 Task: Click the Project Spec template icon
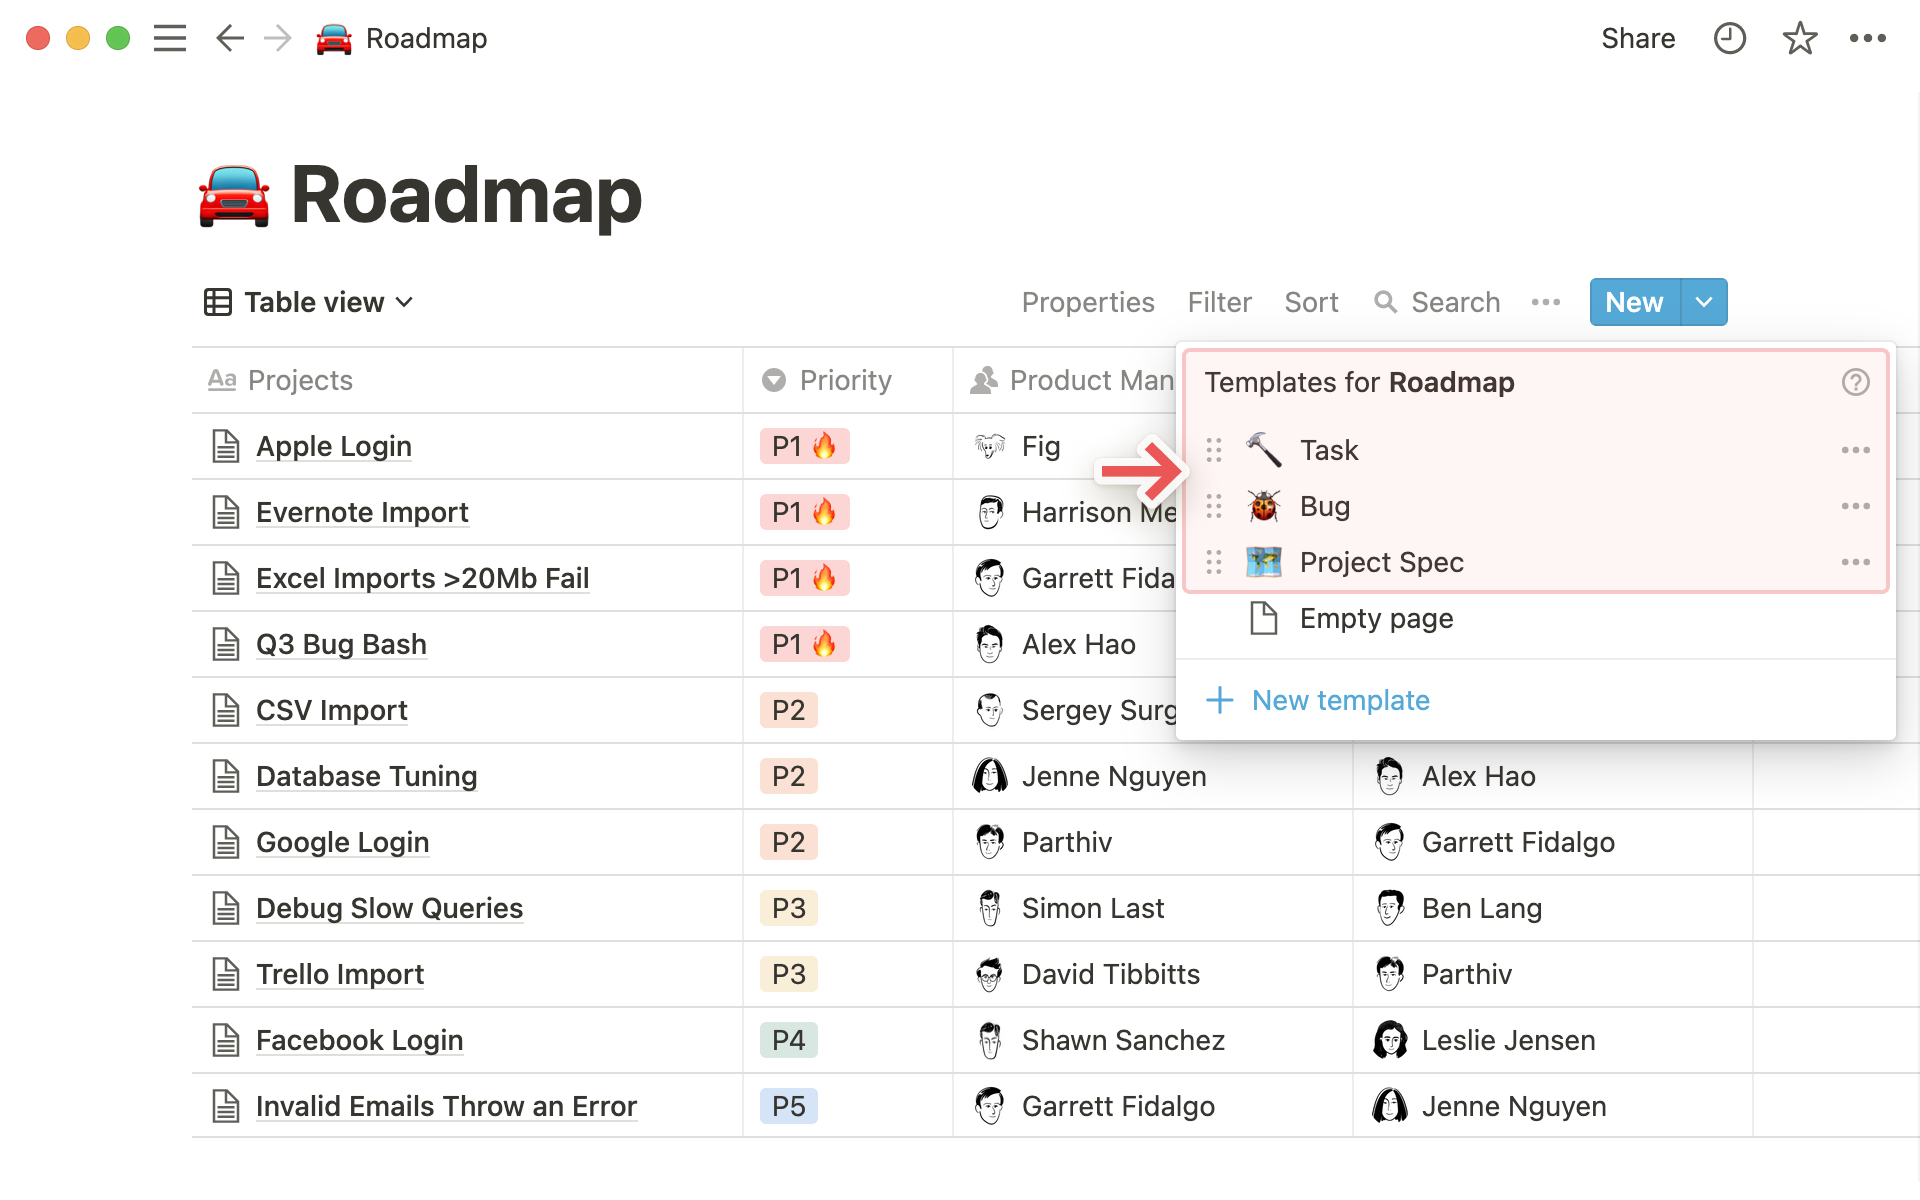tap(1262, 561)
